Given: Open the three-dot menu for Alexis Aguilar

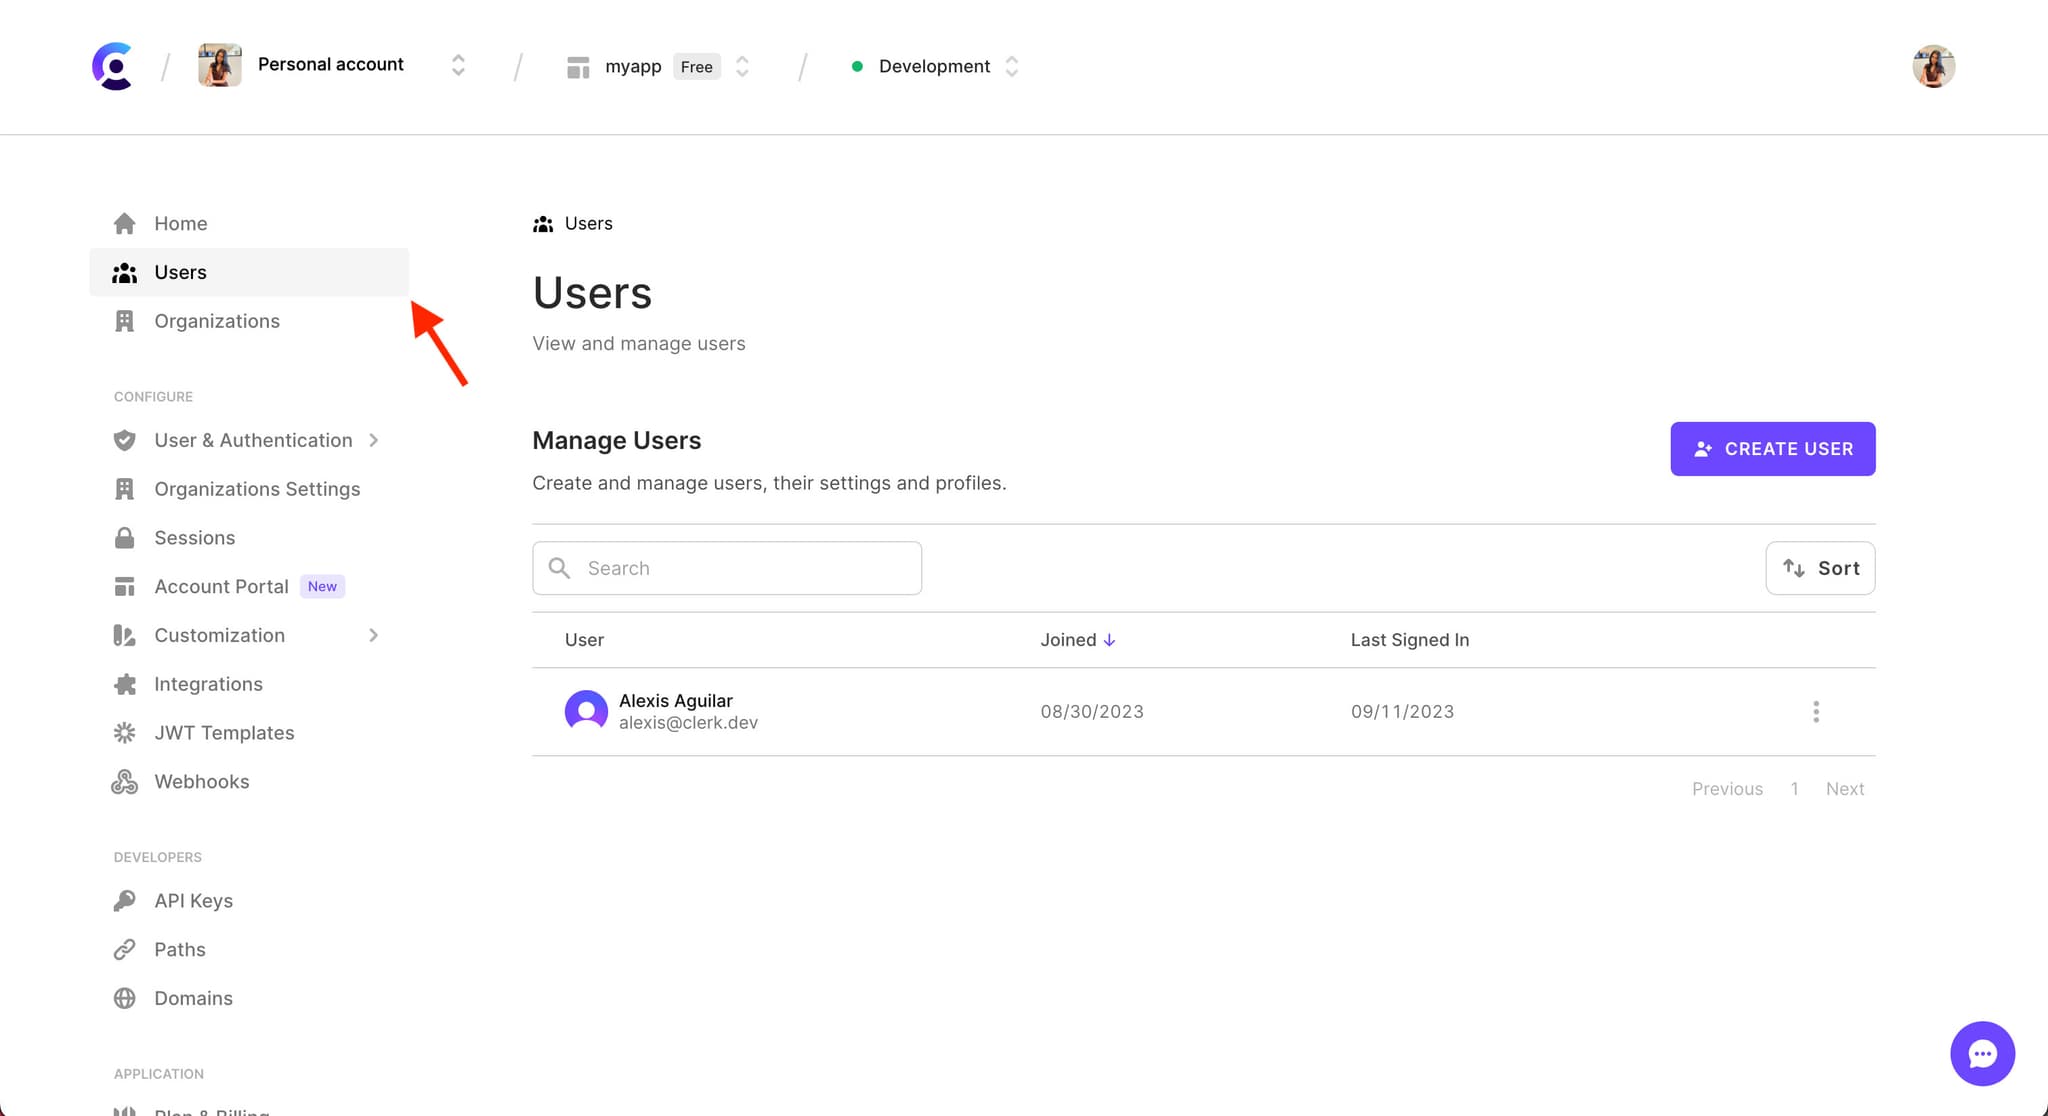Looking at the screenshot, I should (1816, 712).
